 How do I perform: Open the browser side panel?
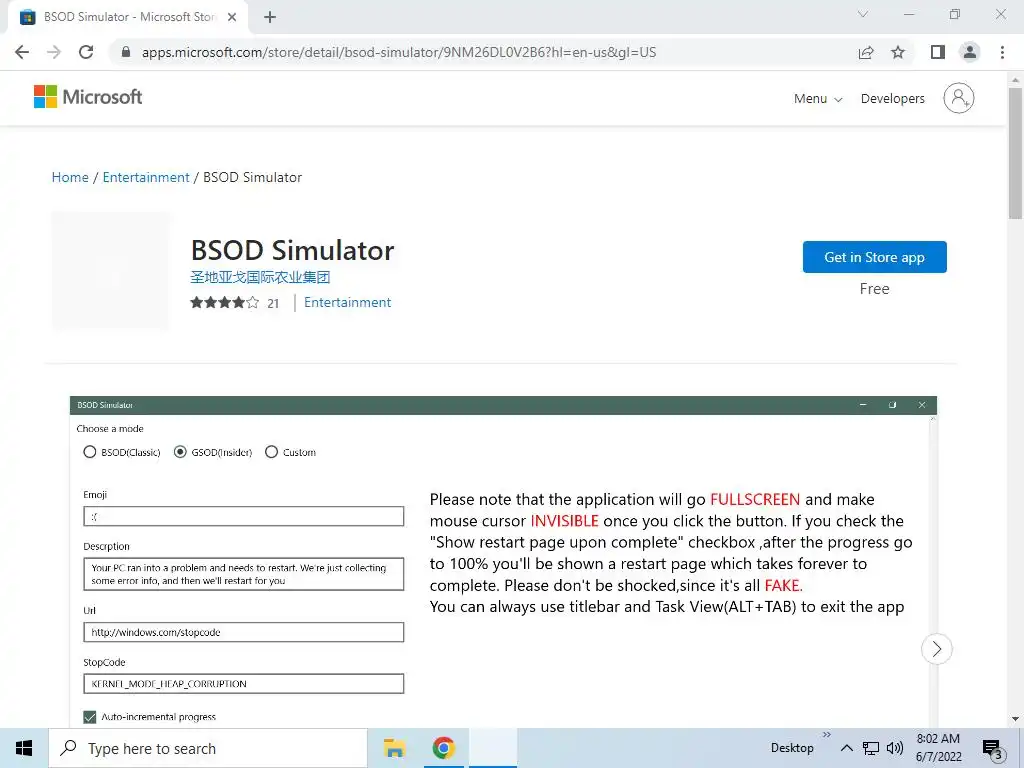click(938, 52)
